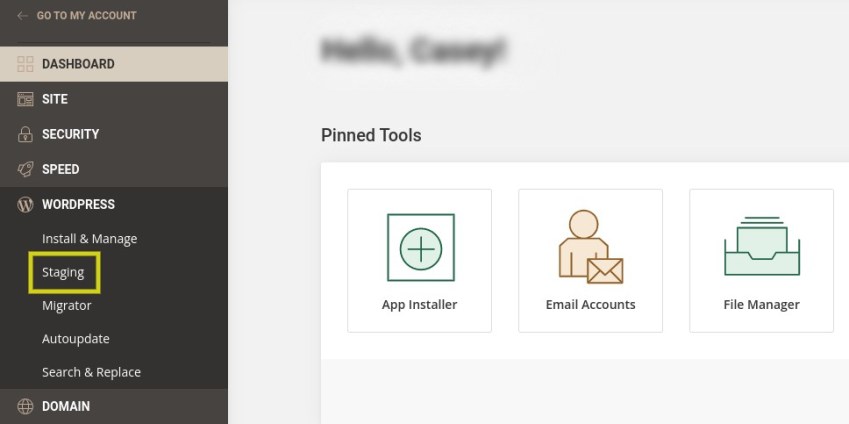Expand the Site section
The image size is (849, 424).
coord(55,99)
